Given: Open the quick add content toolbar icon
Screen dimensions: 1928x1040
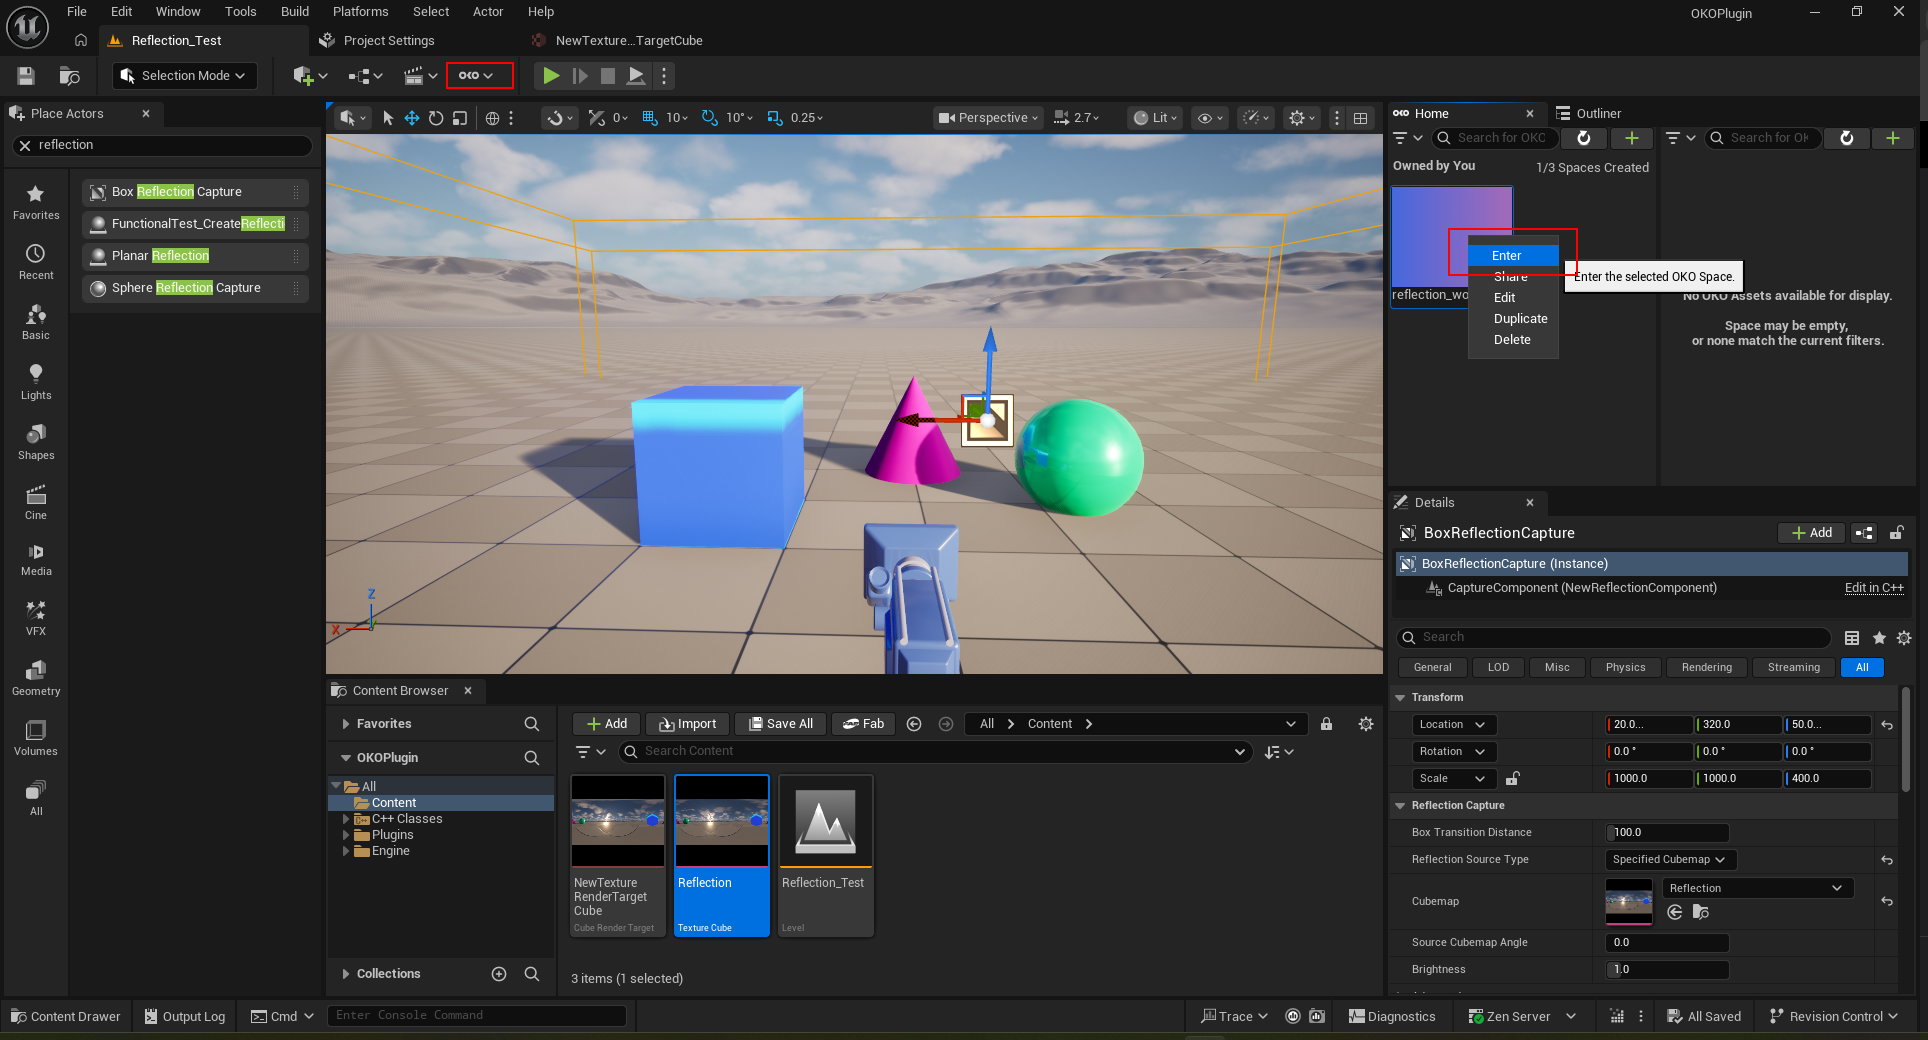Looking at the screenshot, I should click(309, 76).
